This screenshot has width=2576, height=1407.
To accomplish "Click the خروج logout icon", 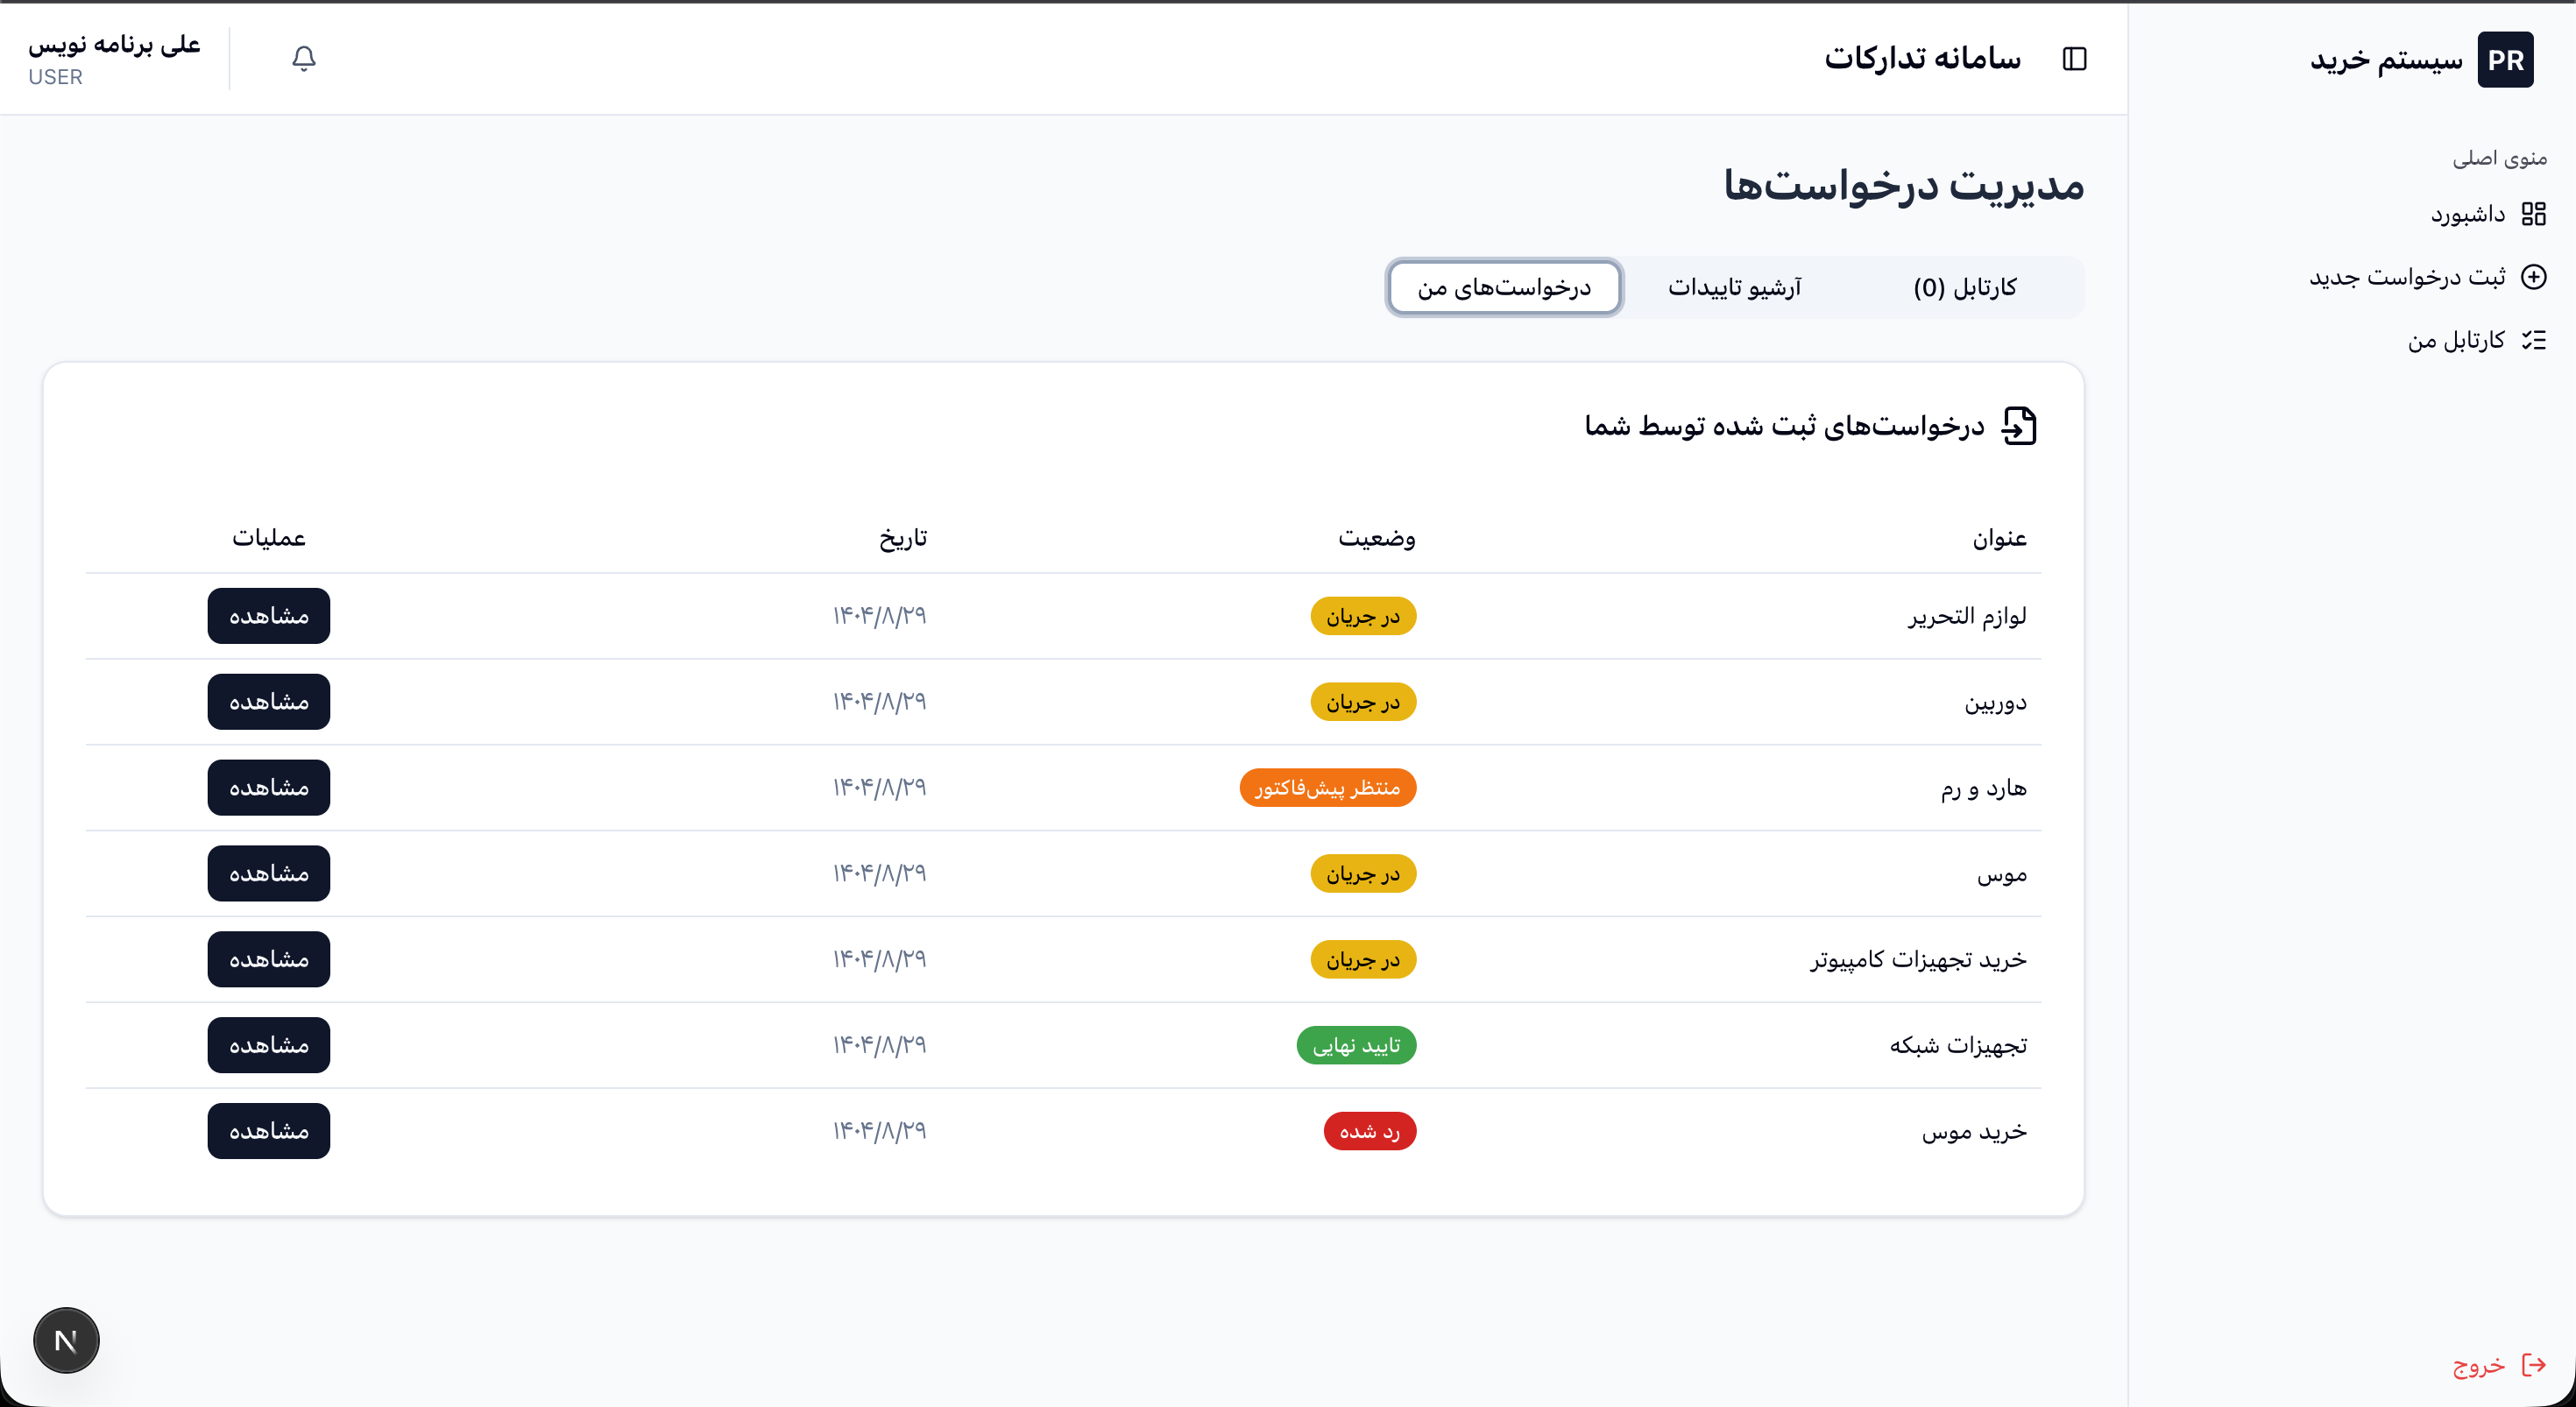I will point(2533,1365).
